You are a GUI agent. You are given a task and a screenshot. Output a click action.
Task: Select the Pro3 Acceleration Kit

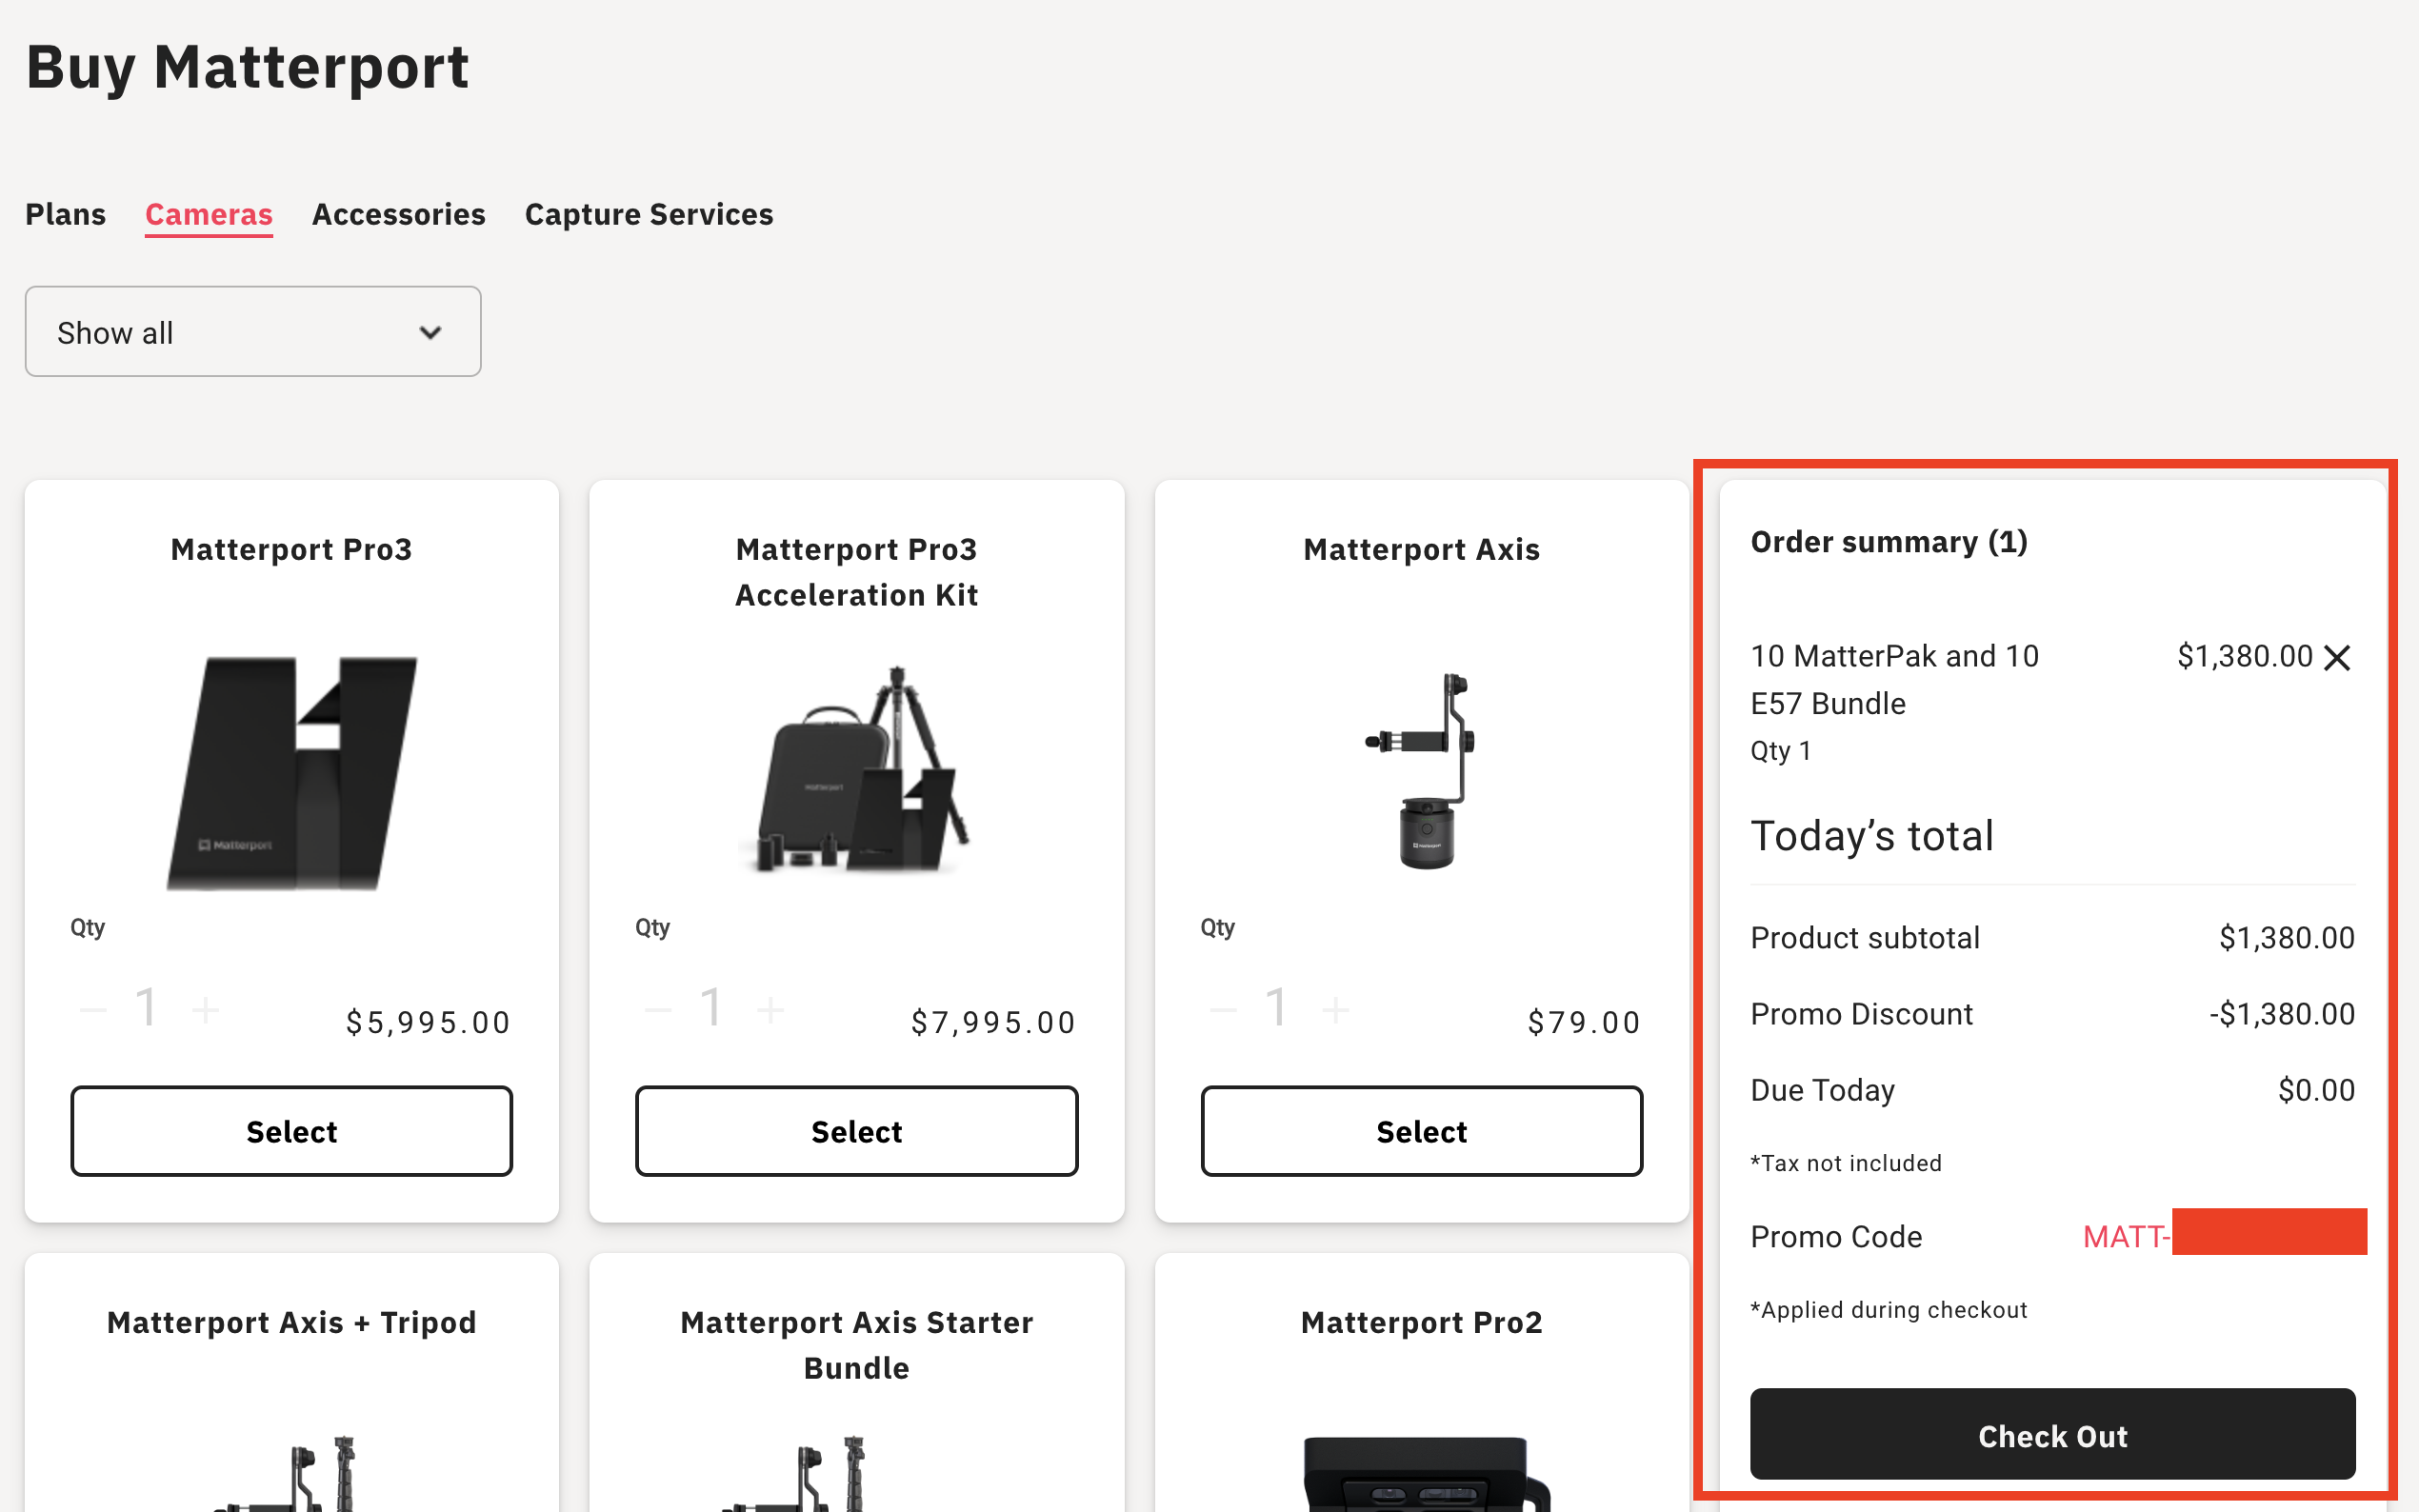tap(856, 1131)
